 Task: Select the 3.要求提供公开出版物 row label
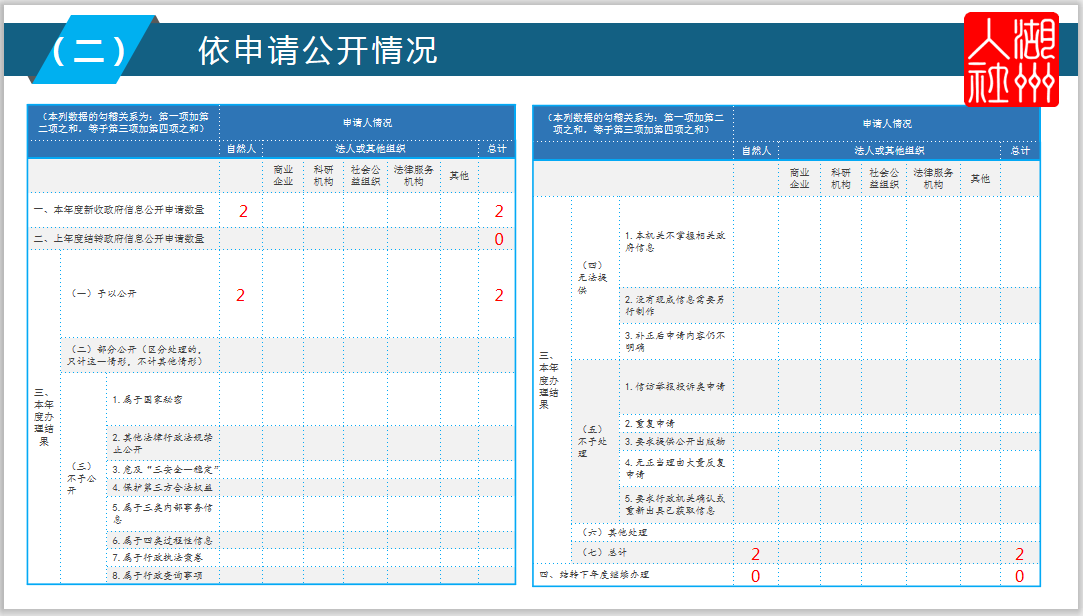pyautogui.click(x=675, y=441)
